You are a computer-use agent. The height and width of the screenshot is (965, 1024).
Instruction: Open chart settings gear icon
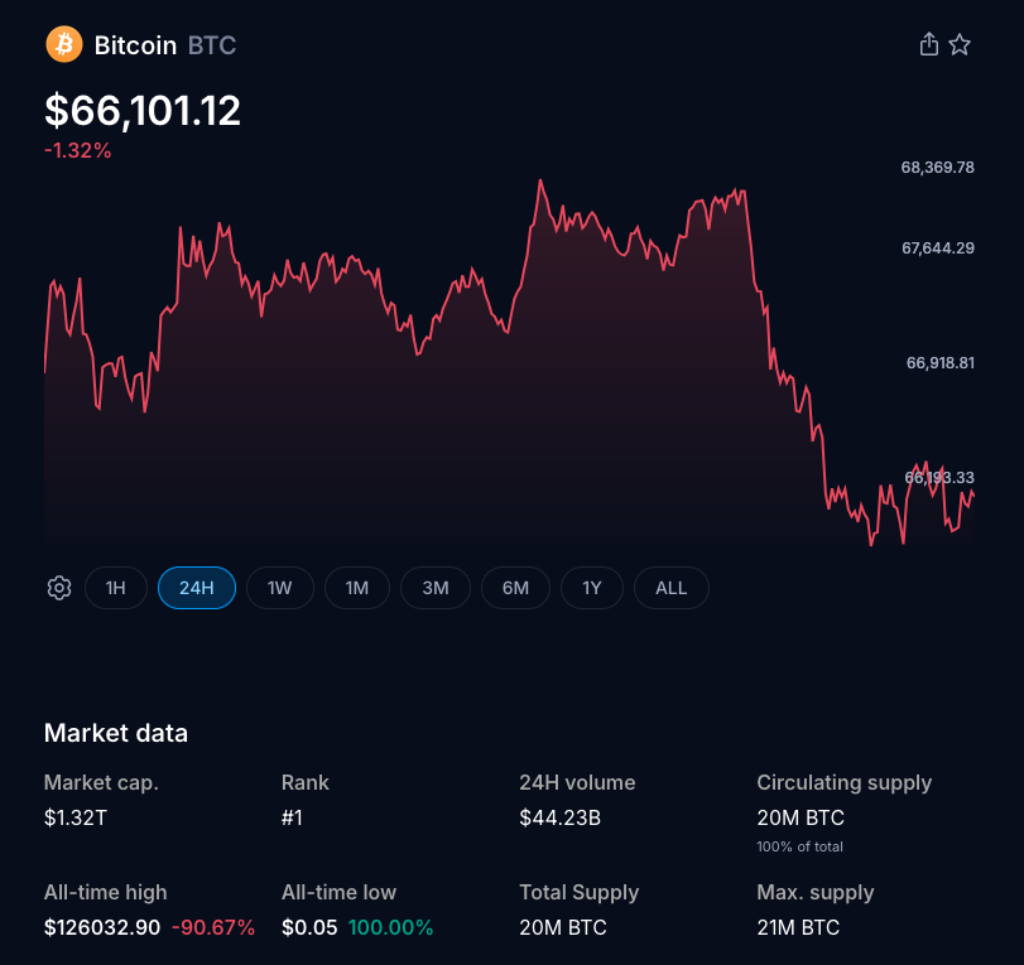[x=59, y=588]
